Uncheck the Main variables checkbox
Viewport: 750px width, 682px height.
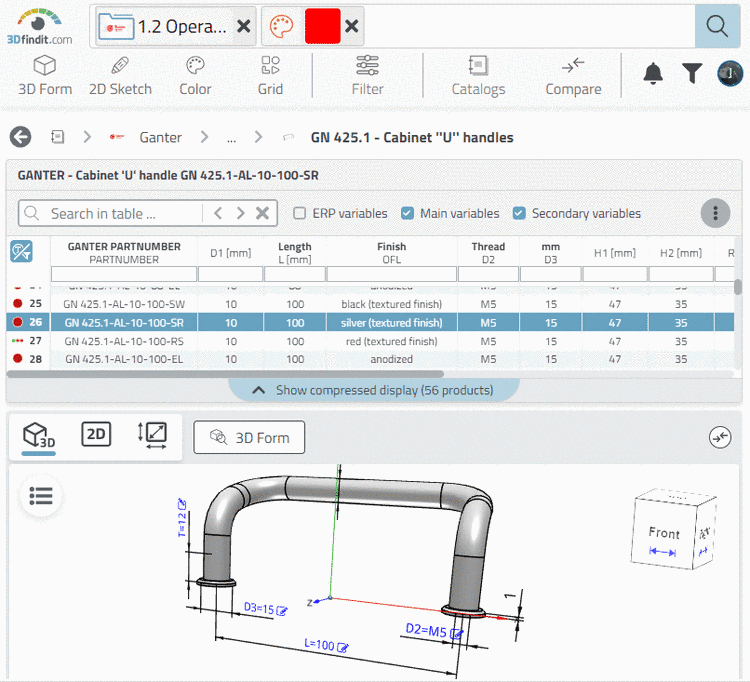pyautogui.click(x=407, y=213)
